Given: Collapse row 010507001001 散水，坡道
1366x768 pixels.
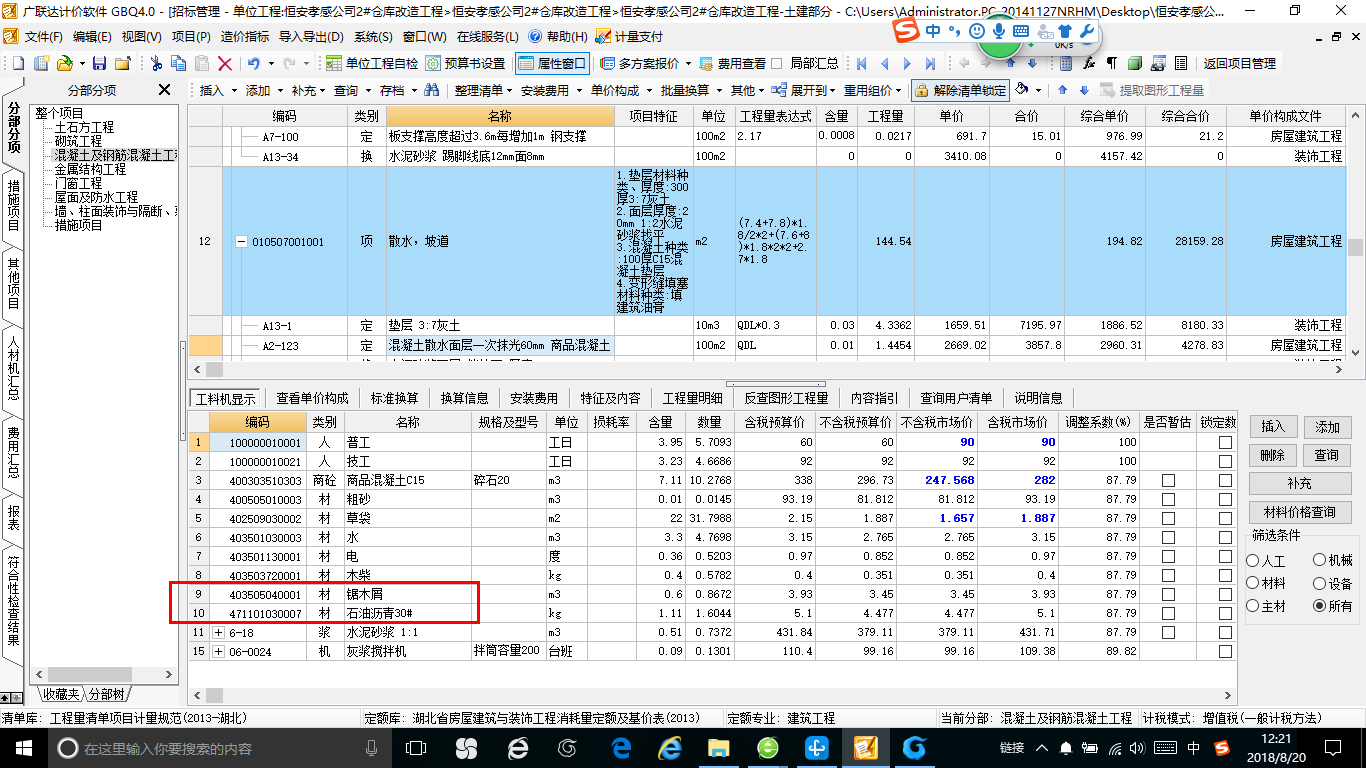Looking at the screenshot, I should [240, 242].
